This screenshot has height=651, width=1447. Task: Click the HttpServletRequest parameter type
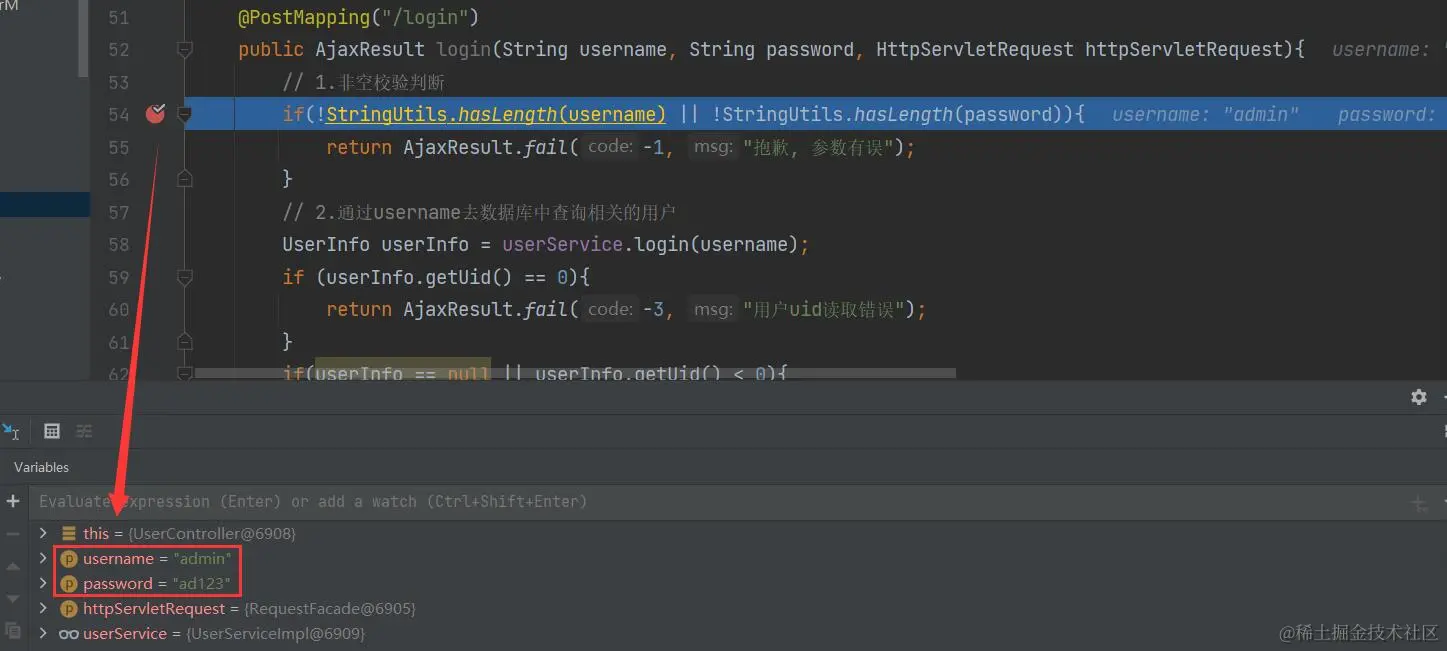975,49
